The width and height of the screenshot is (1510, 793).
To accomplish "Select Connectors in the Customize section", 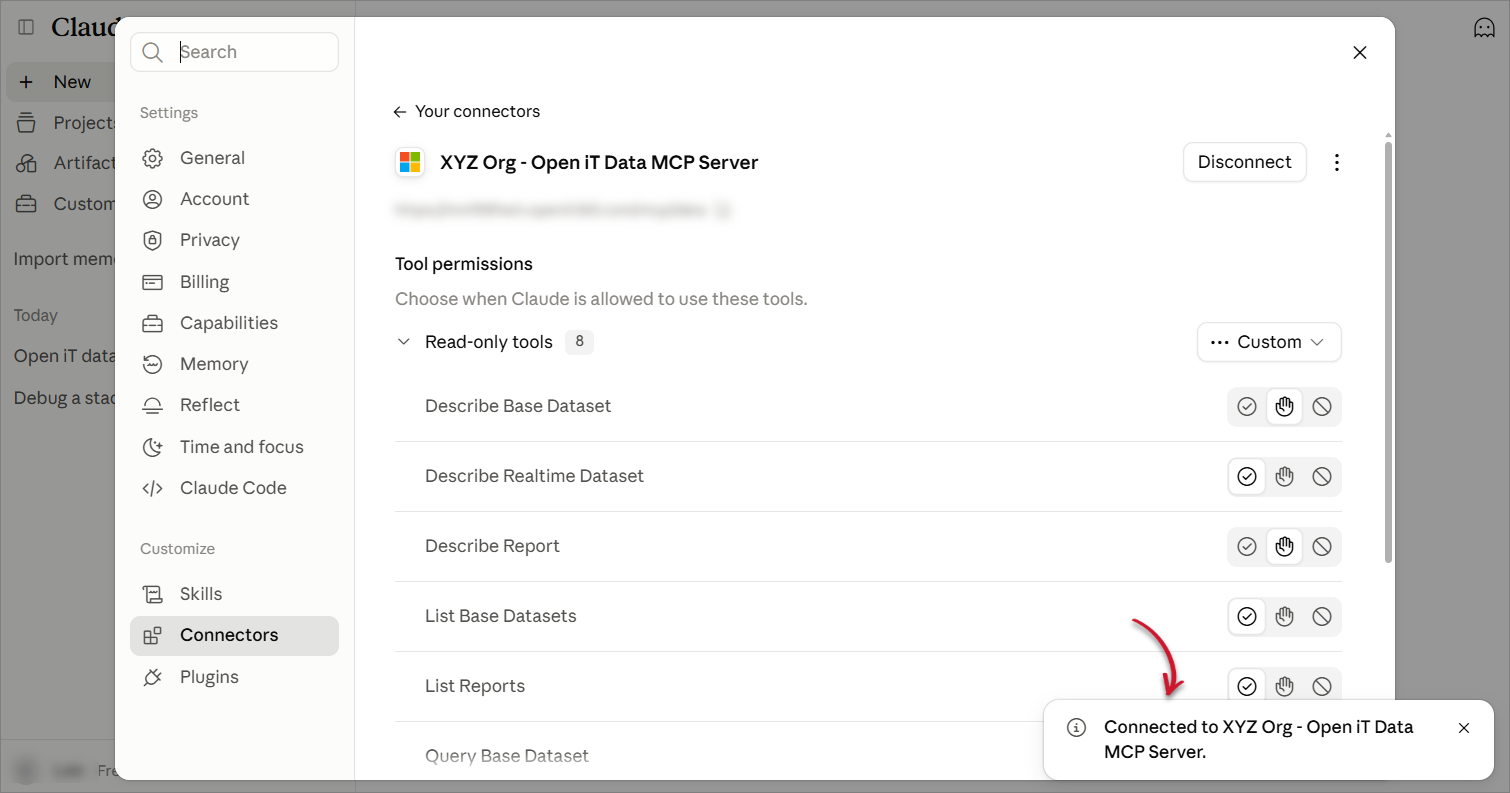I will pos(234,635).
